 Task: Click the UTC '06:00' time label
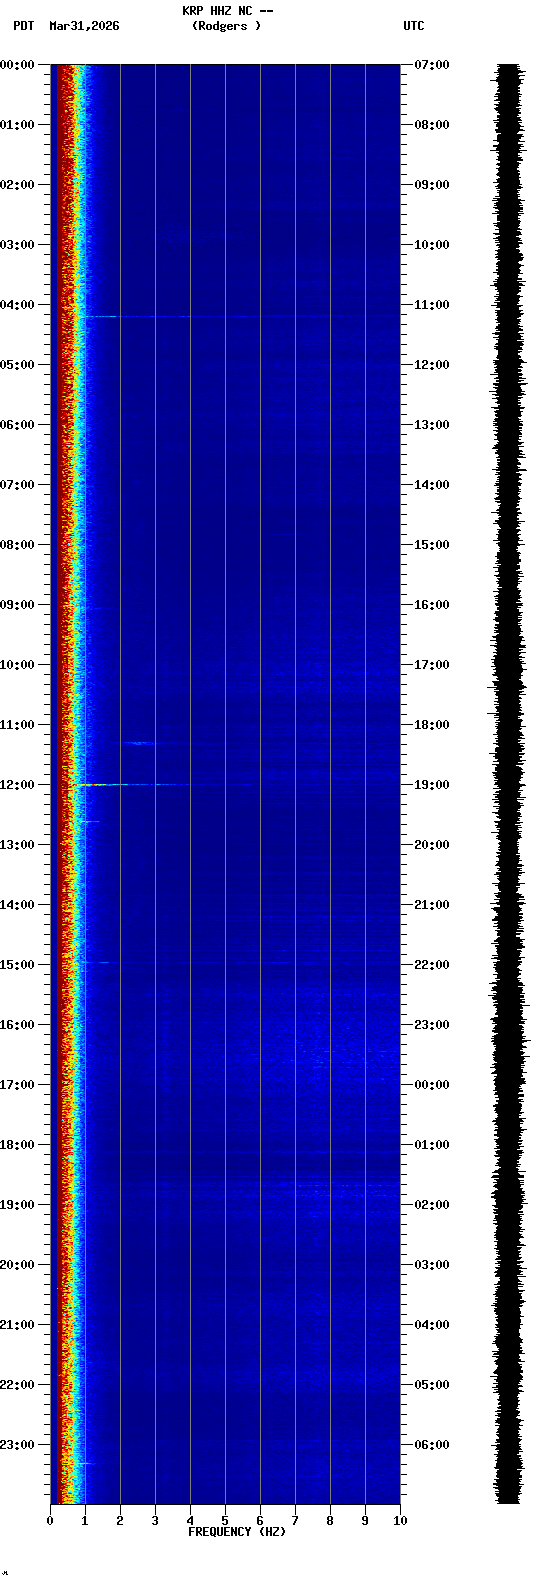click(432, 1445)
